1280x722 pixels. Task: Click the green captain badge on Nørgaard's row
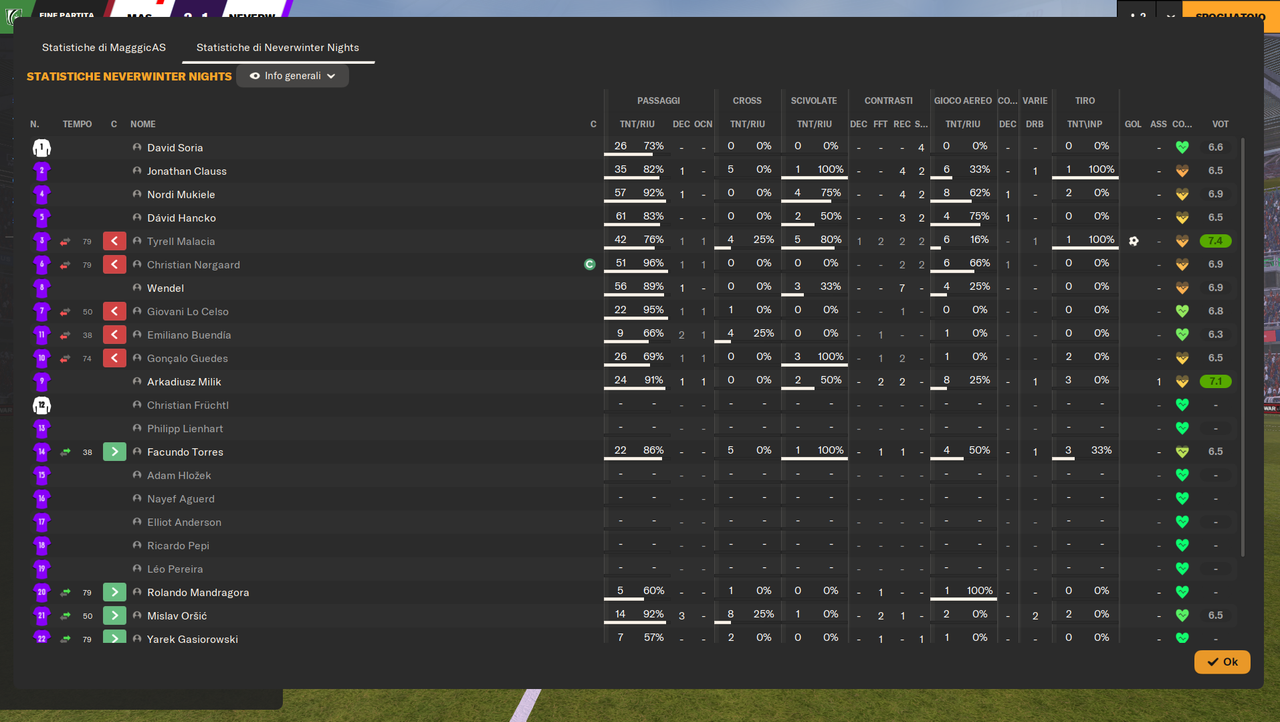pos(590,265)
